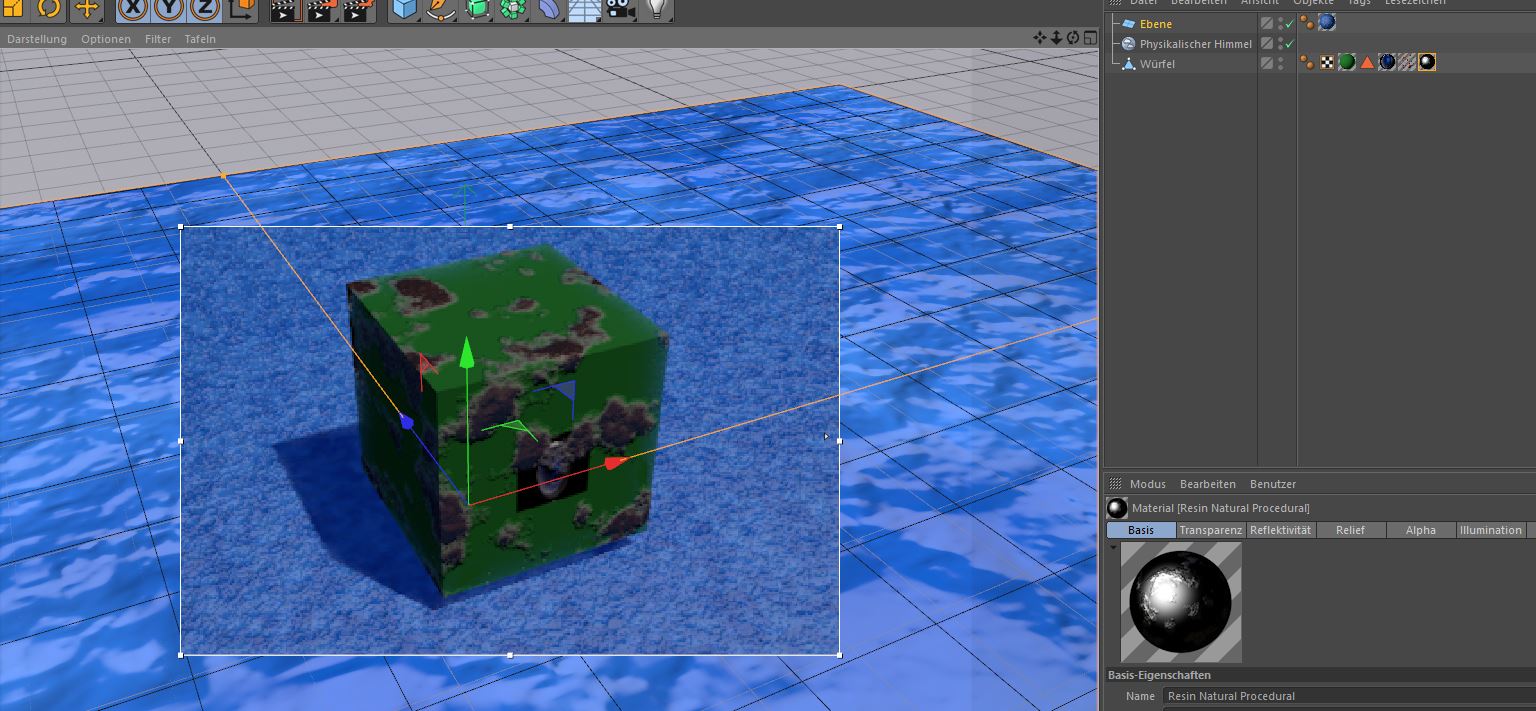
Task: Click the Phong tag on Würfel
Action: [1307, 62]
